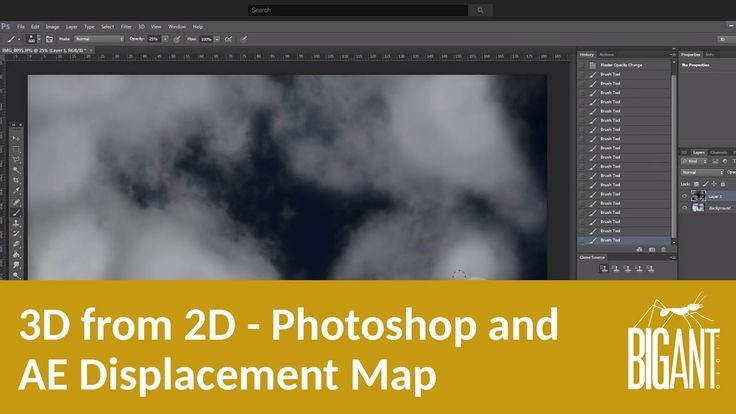
Task: Select the Rectangular Marquee tool
Action: click(x=16, y=149)
